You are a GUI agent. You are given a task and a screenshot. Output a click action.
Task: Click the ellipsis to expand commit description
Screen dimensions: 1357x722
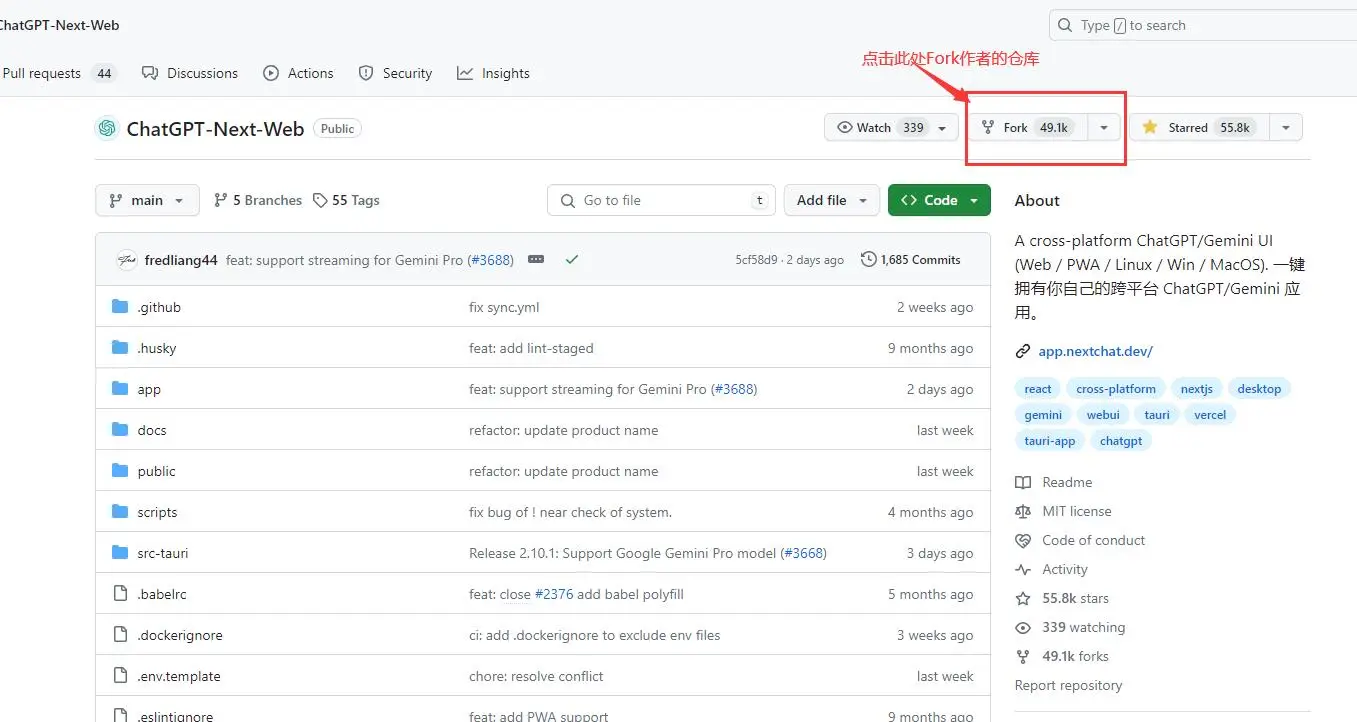tap(535, 258)
